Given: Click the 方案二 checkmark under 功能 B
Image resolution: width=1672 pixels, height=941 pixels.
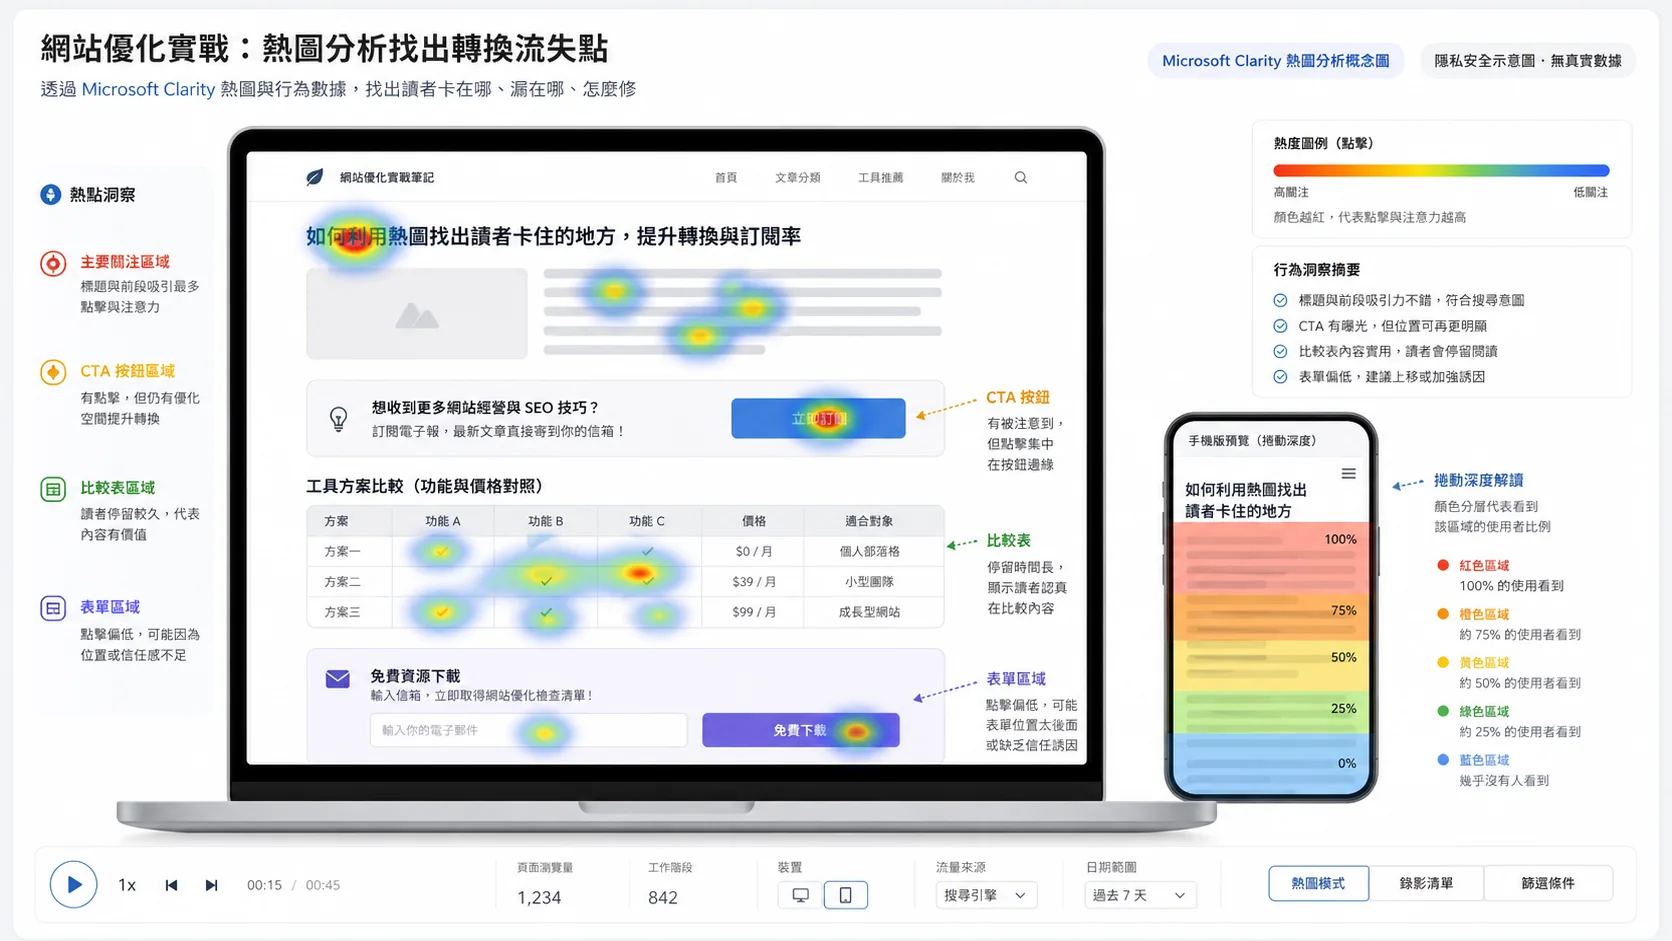Looking at the screenshot, I should (545, 581).
